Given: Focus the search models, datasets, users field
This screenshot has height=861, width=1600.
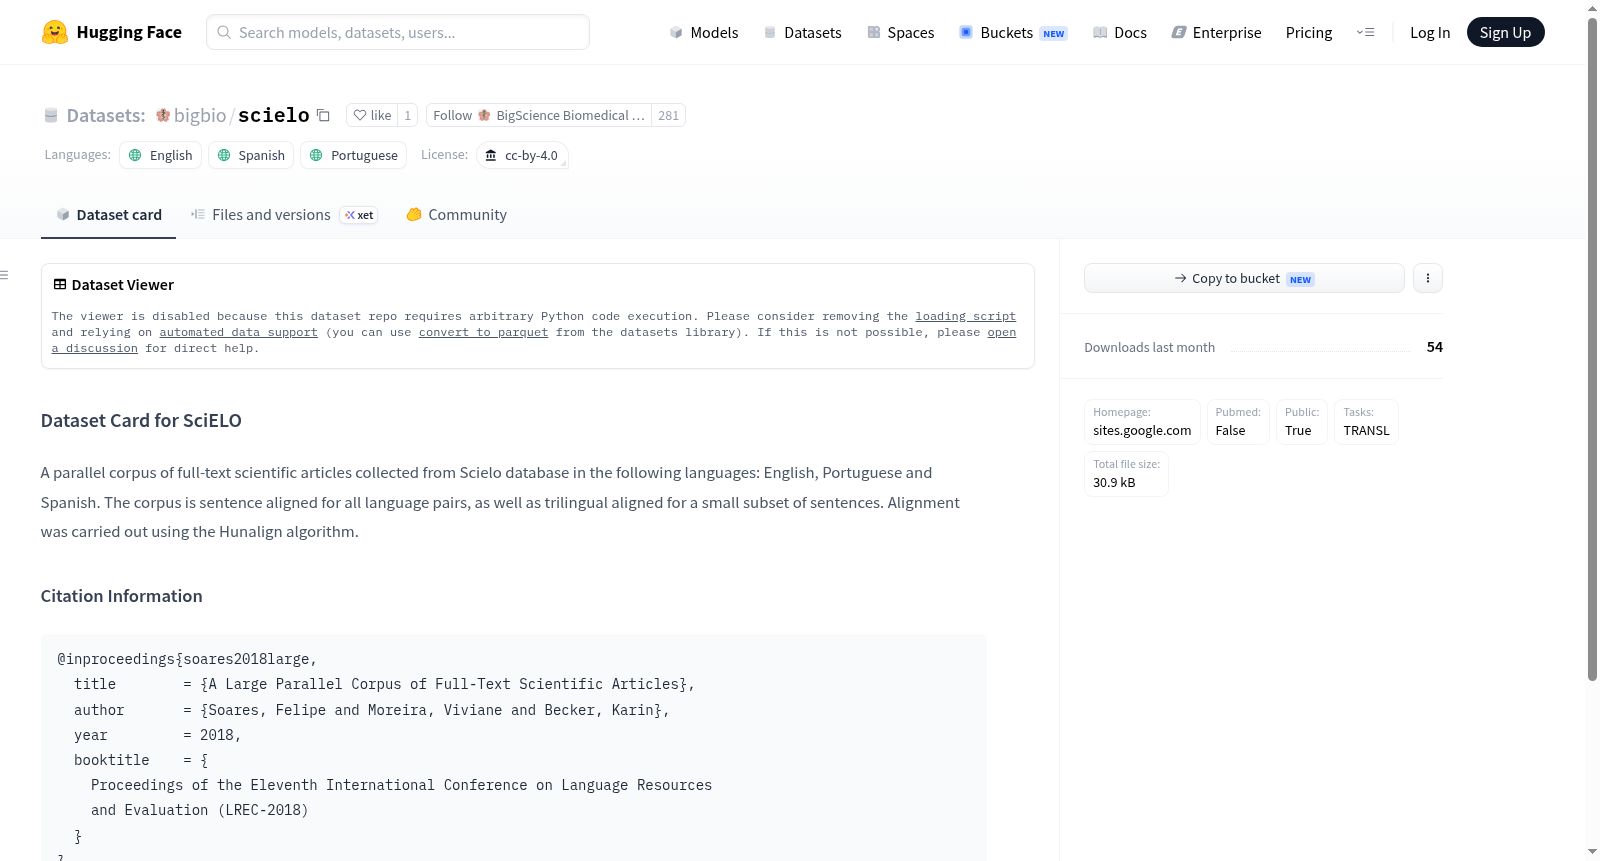Looking at the screenshot, I should click(x=398, y=32).
